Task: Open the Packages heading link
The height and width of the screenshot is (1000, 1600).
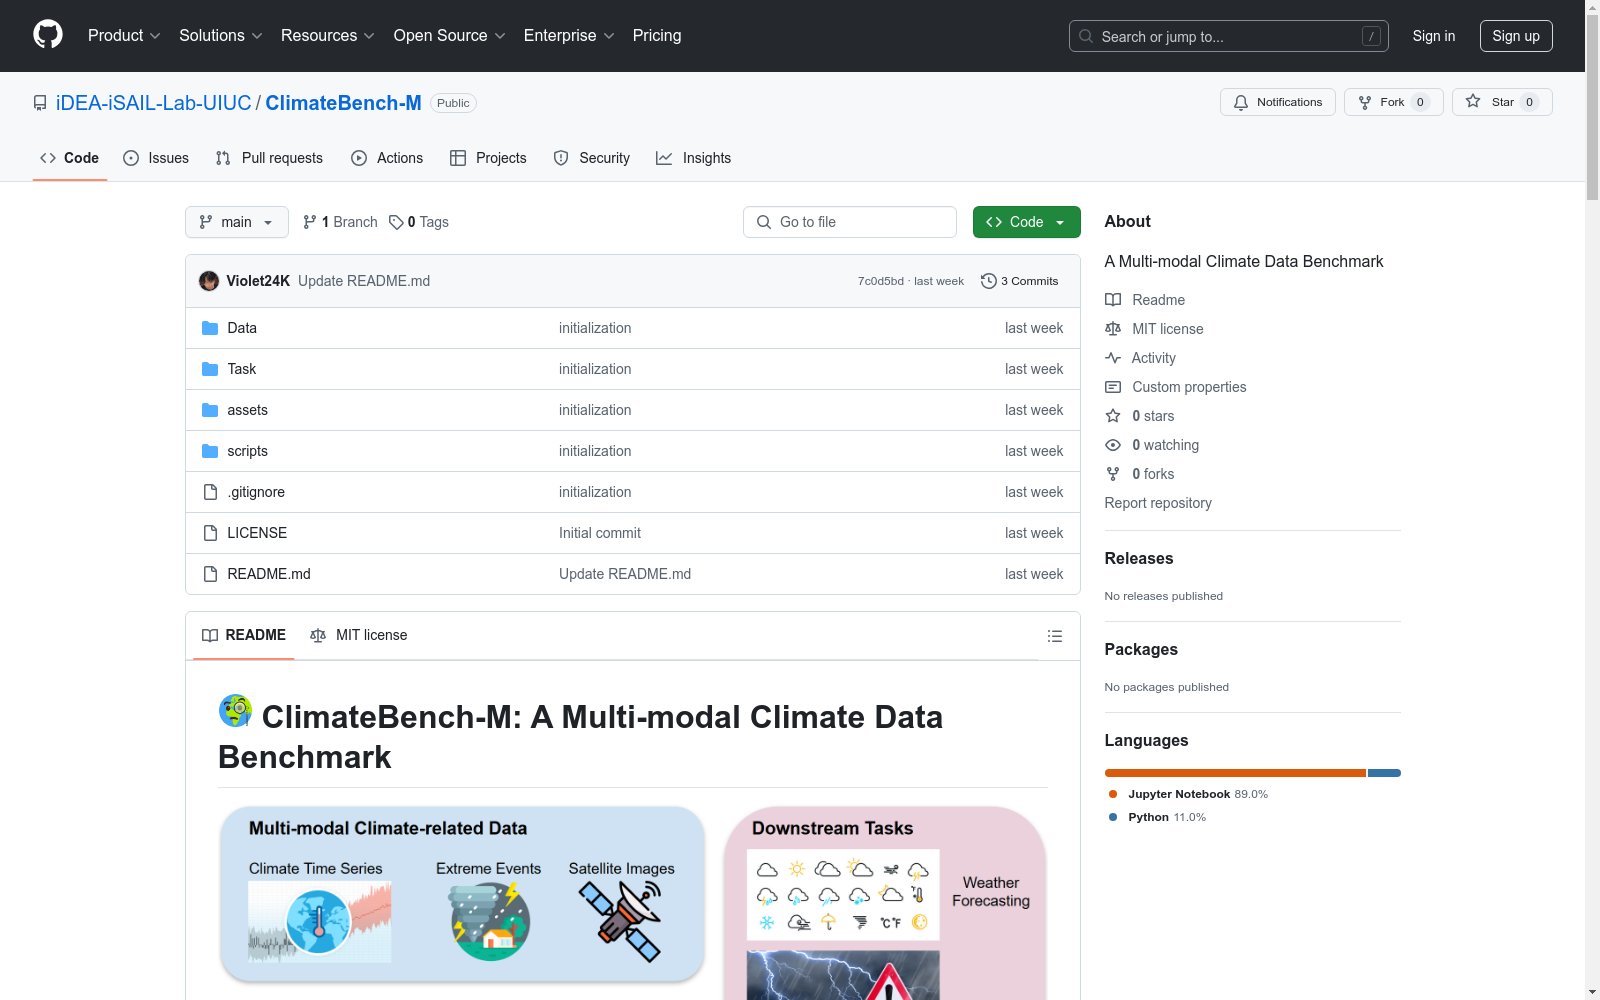Action: pyautogui.click(x=1141, y=649)
